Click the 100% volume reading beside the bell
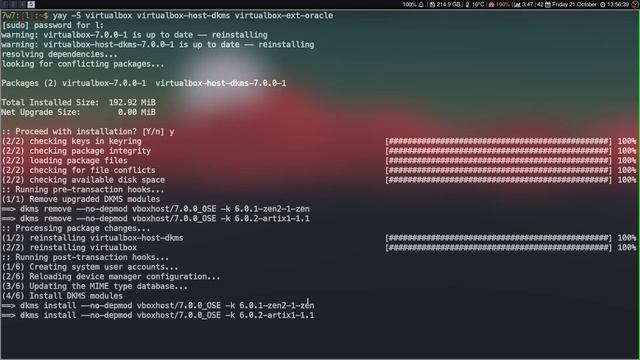Image resolution: width=640 pixels, height=360 pixels. click(409, 4)
